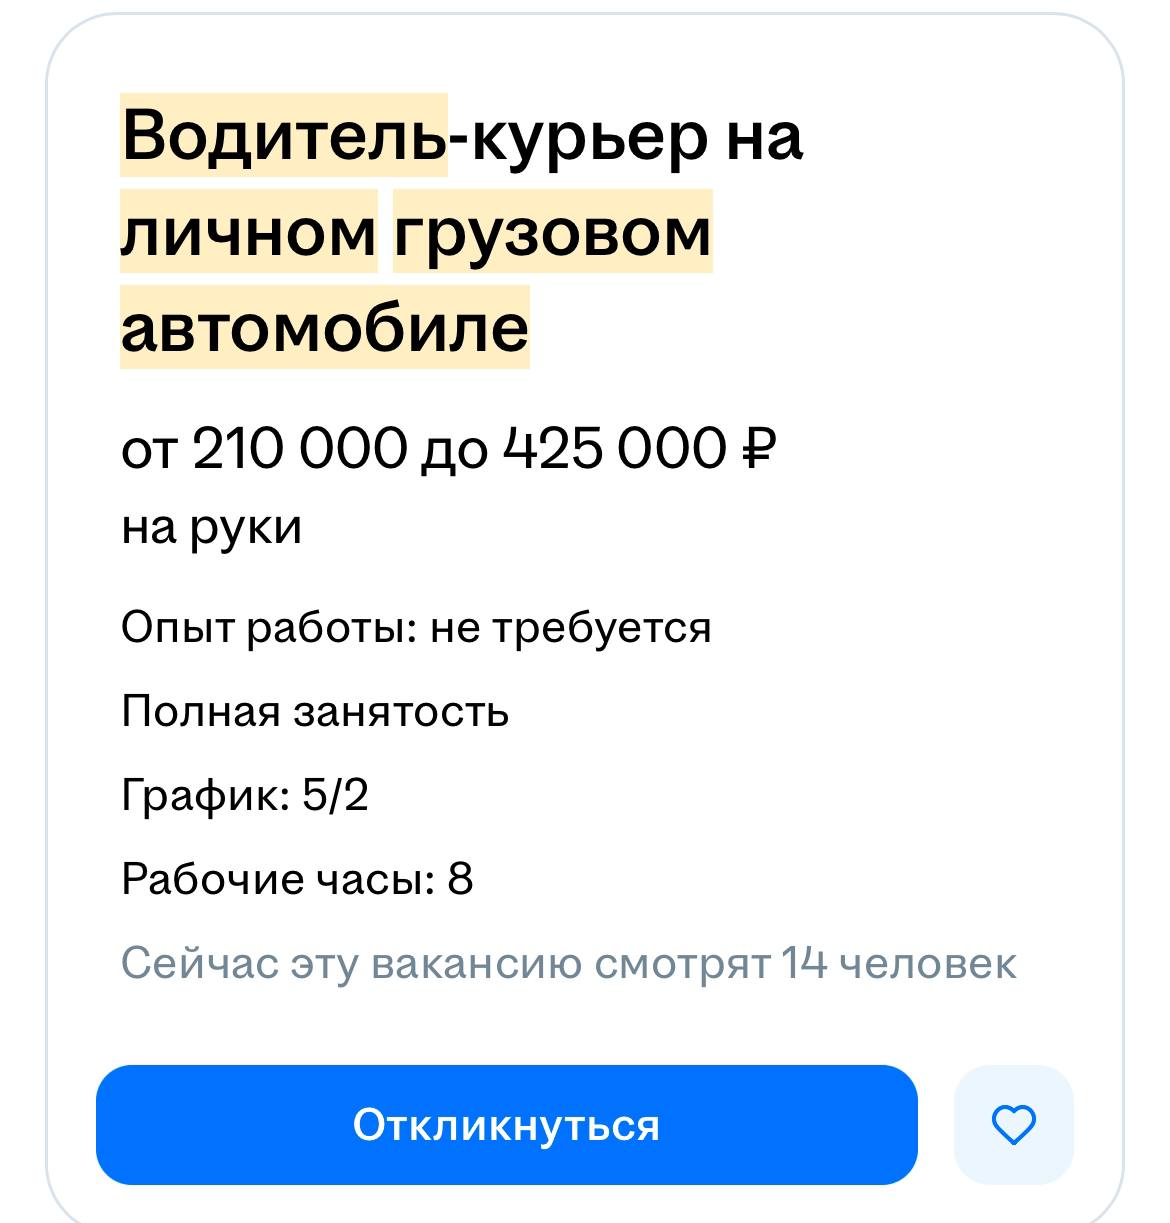Click the highlighted word личном
This screenshot has width=1170, height=1223.
click(249, 231)
